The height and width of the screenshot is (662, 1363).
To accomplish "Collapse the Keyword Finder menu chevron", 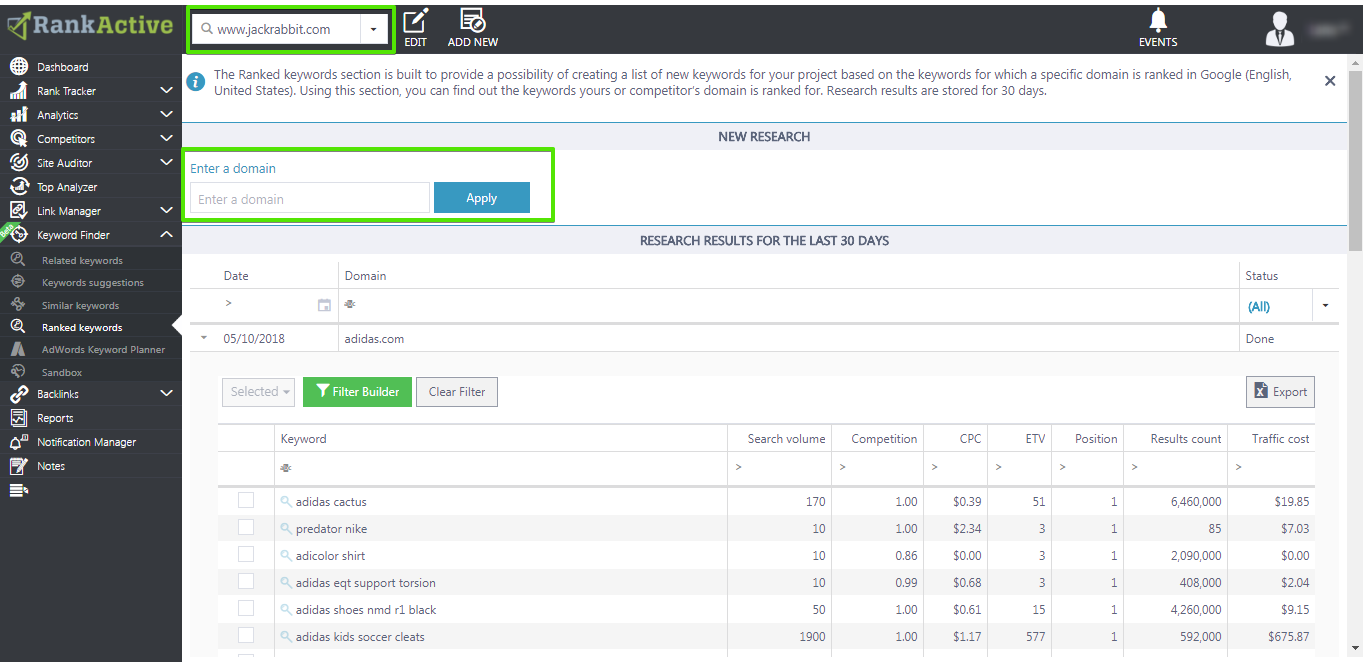I will 166,235.
